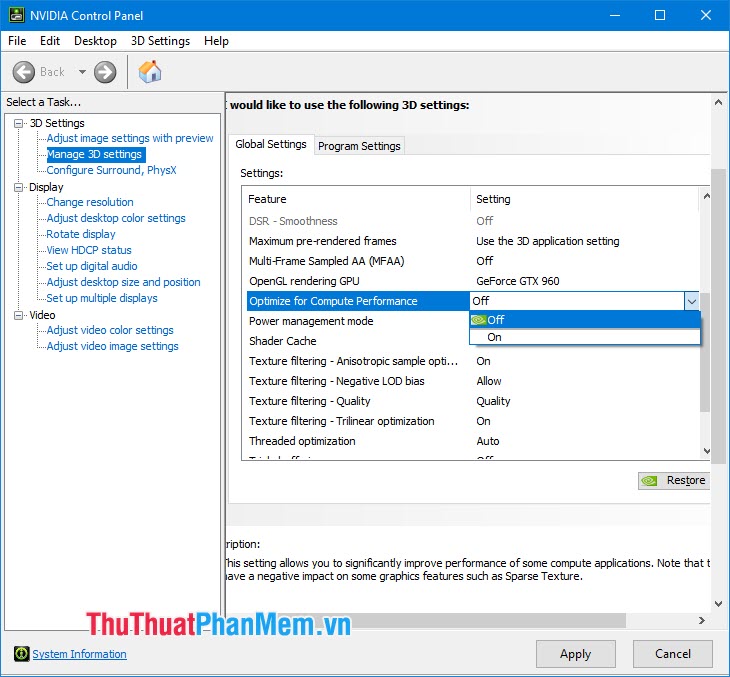Select Texture filtering - Trilinear optimization row

pyautogui.click(x=473, y=421)
